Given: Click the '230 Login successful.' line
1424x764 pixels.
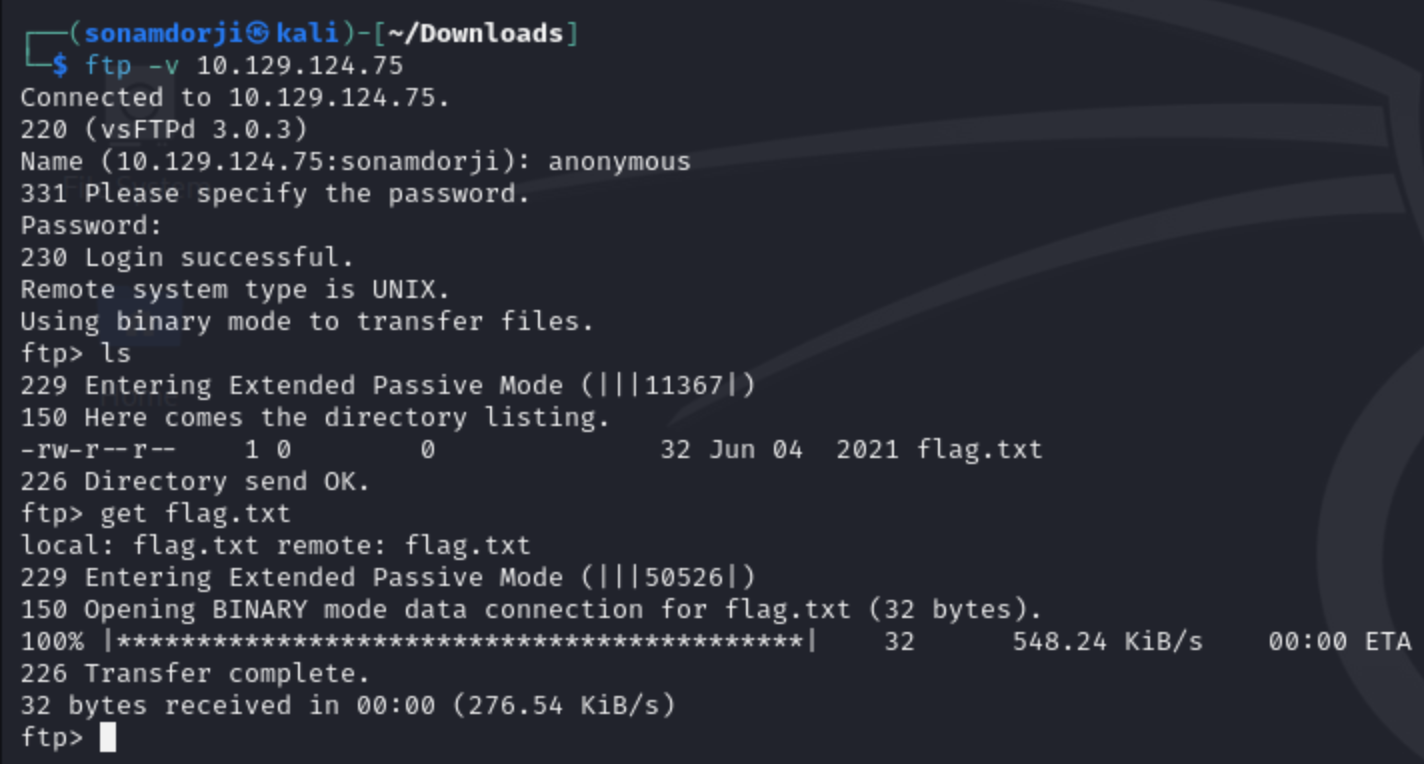Looking at the screenshot, I should 187,258.
